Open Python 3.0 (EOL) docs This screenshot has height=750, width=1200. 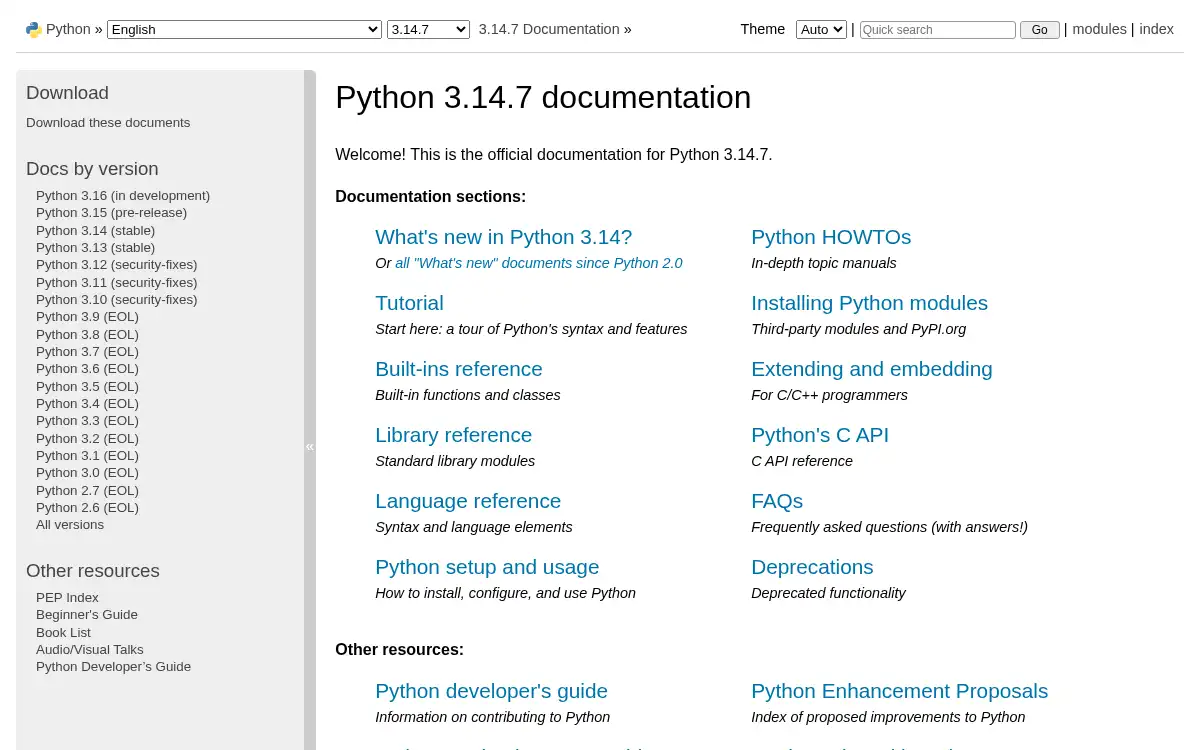(x=87, y=473)
